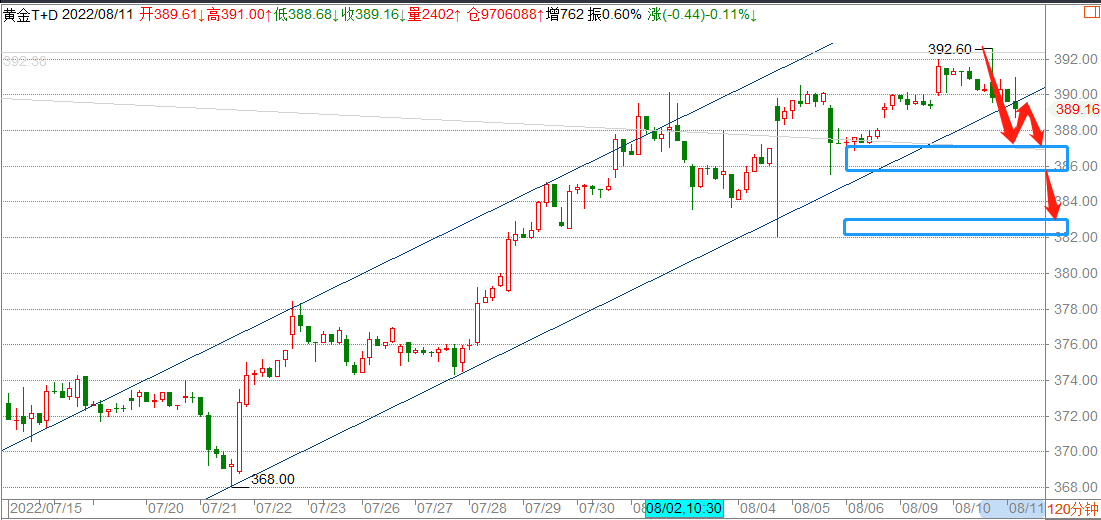The width and height of the screenshot is (1101, 520).
Task: Click the 08/09 date on time axis
Action: [918, 507]
